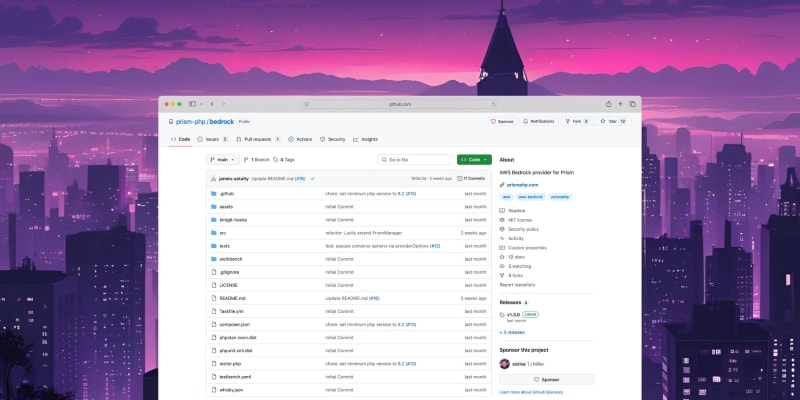Screen dimensions: 800x400
Task: Click the composer.json file icon
Action: tap(214, 324)
